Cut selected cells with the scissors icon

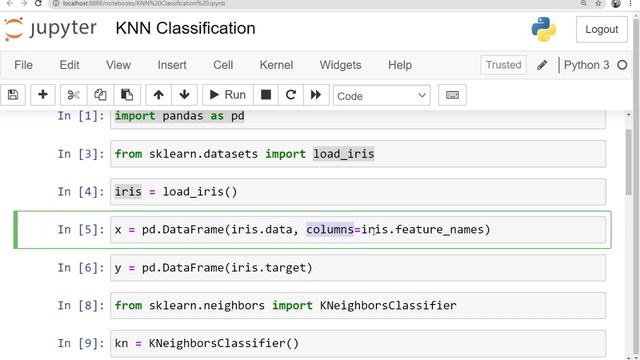[x=73, y=95]
